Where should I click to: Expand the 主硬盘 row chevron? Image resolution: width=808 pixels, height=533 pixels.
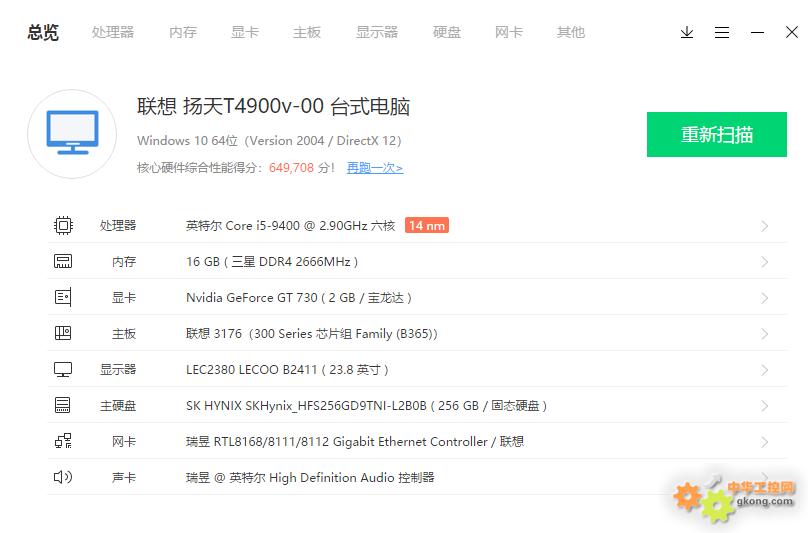click(x=765, y=406)
